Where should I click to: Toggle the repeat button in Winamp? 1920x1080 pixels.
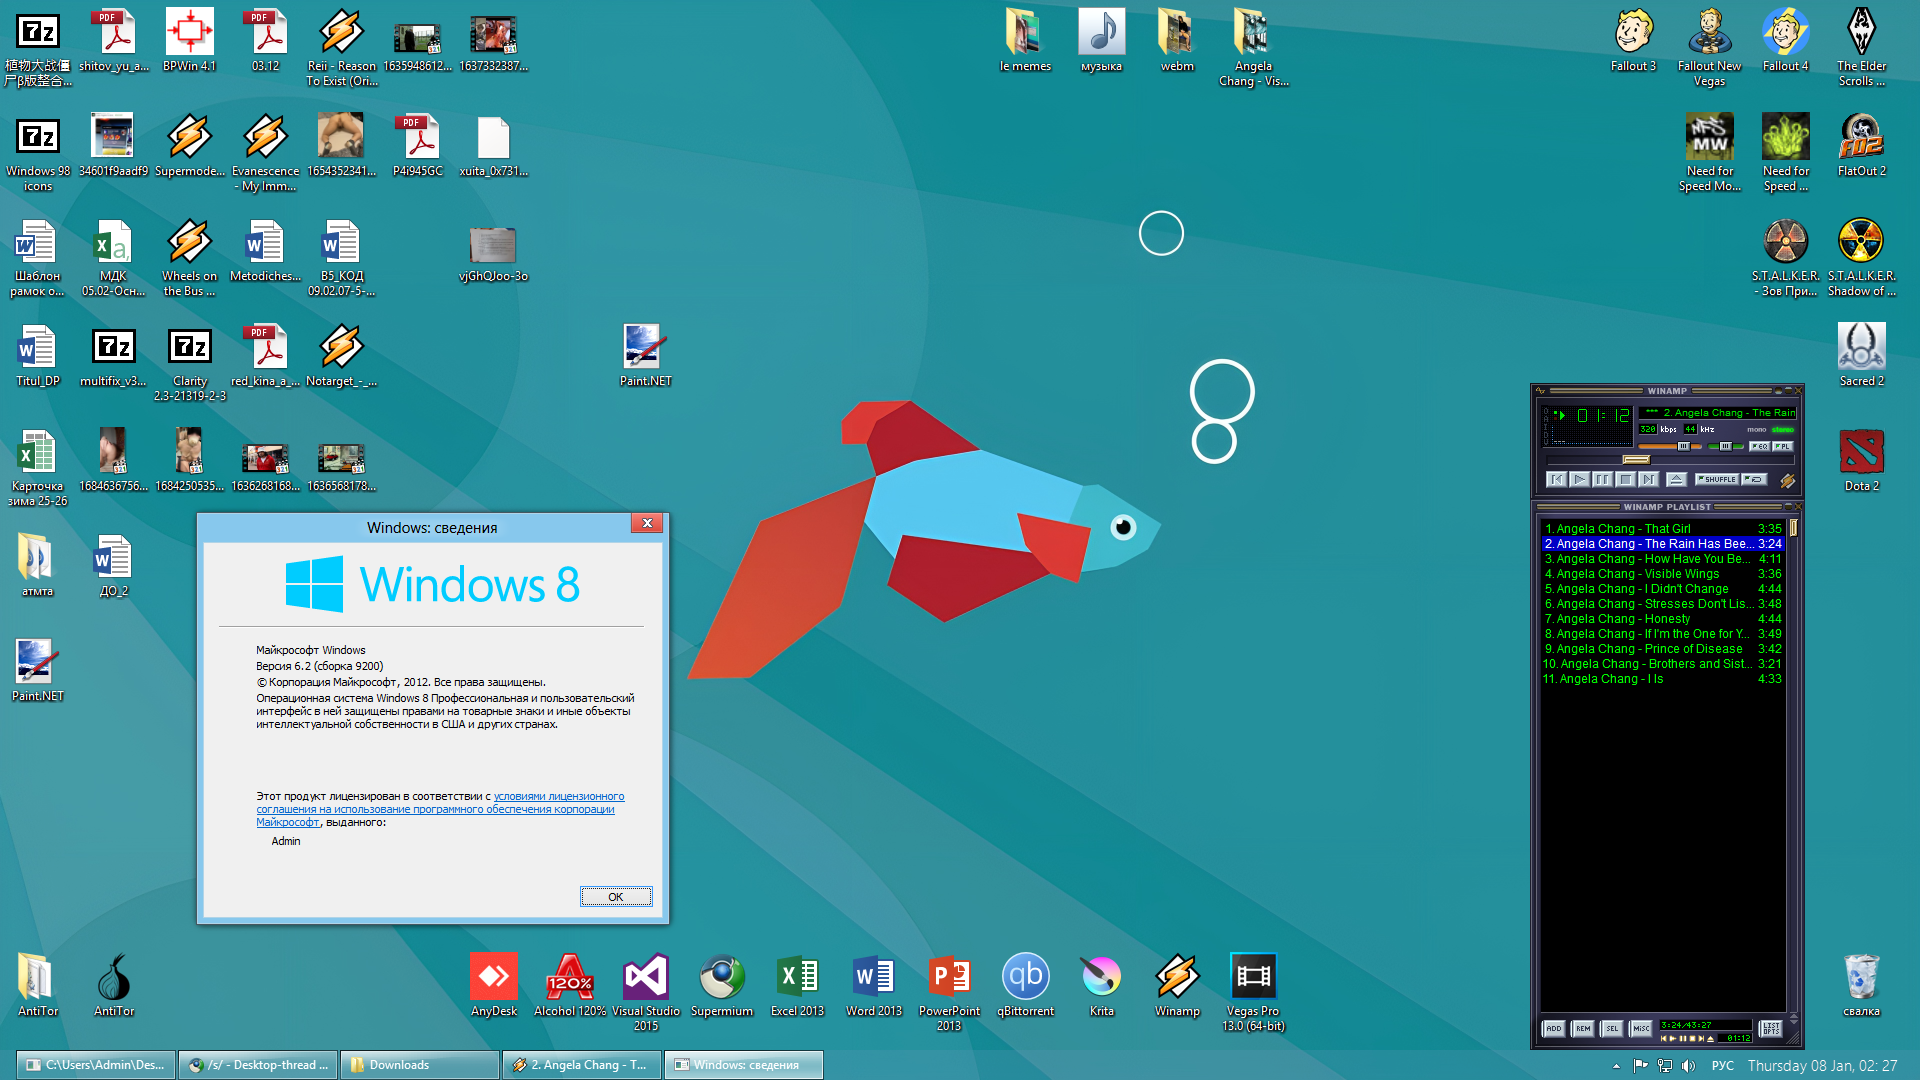(1754, 479)
